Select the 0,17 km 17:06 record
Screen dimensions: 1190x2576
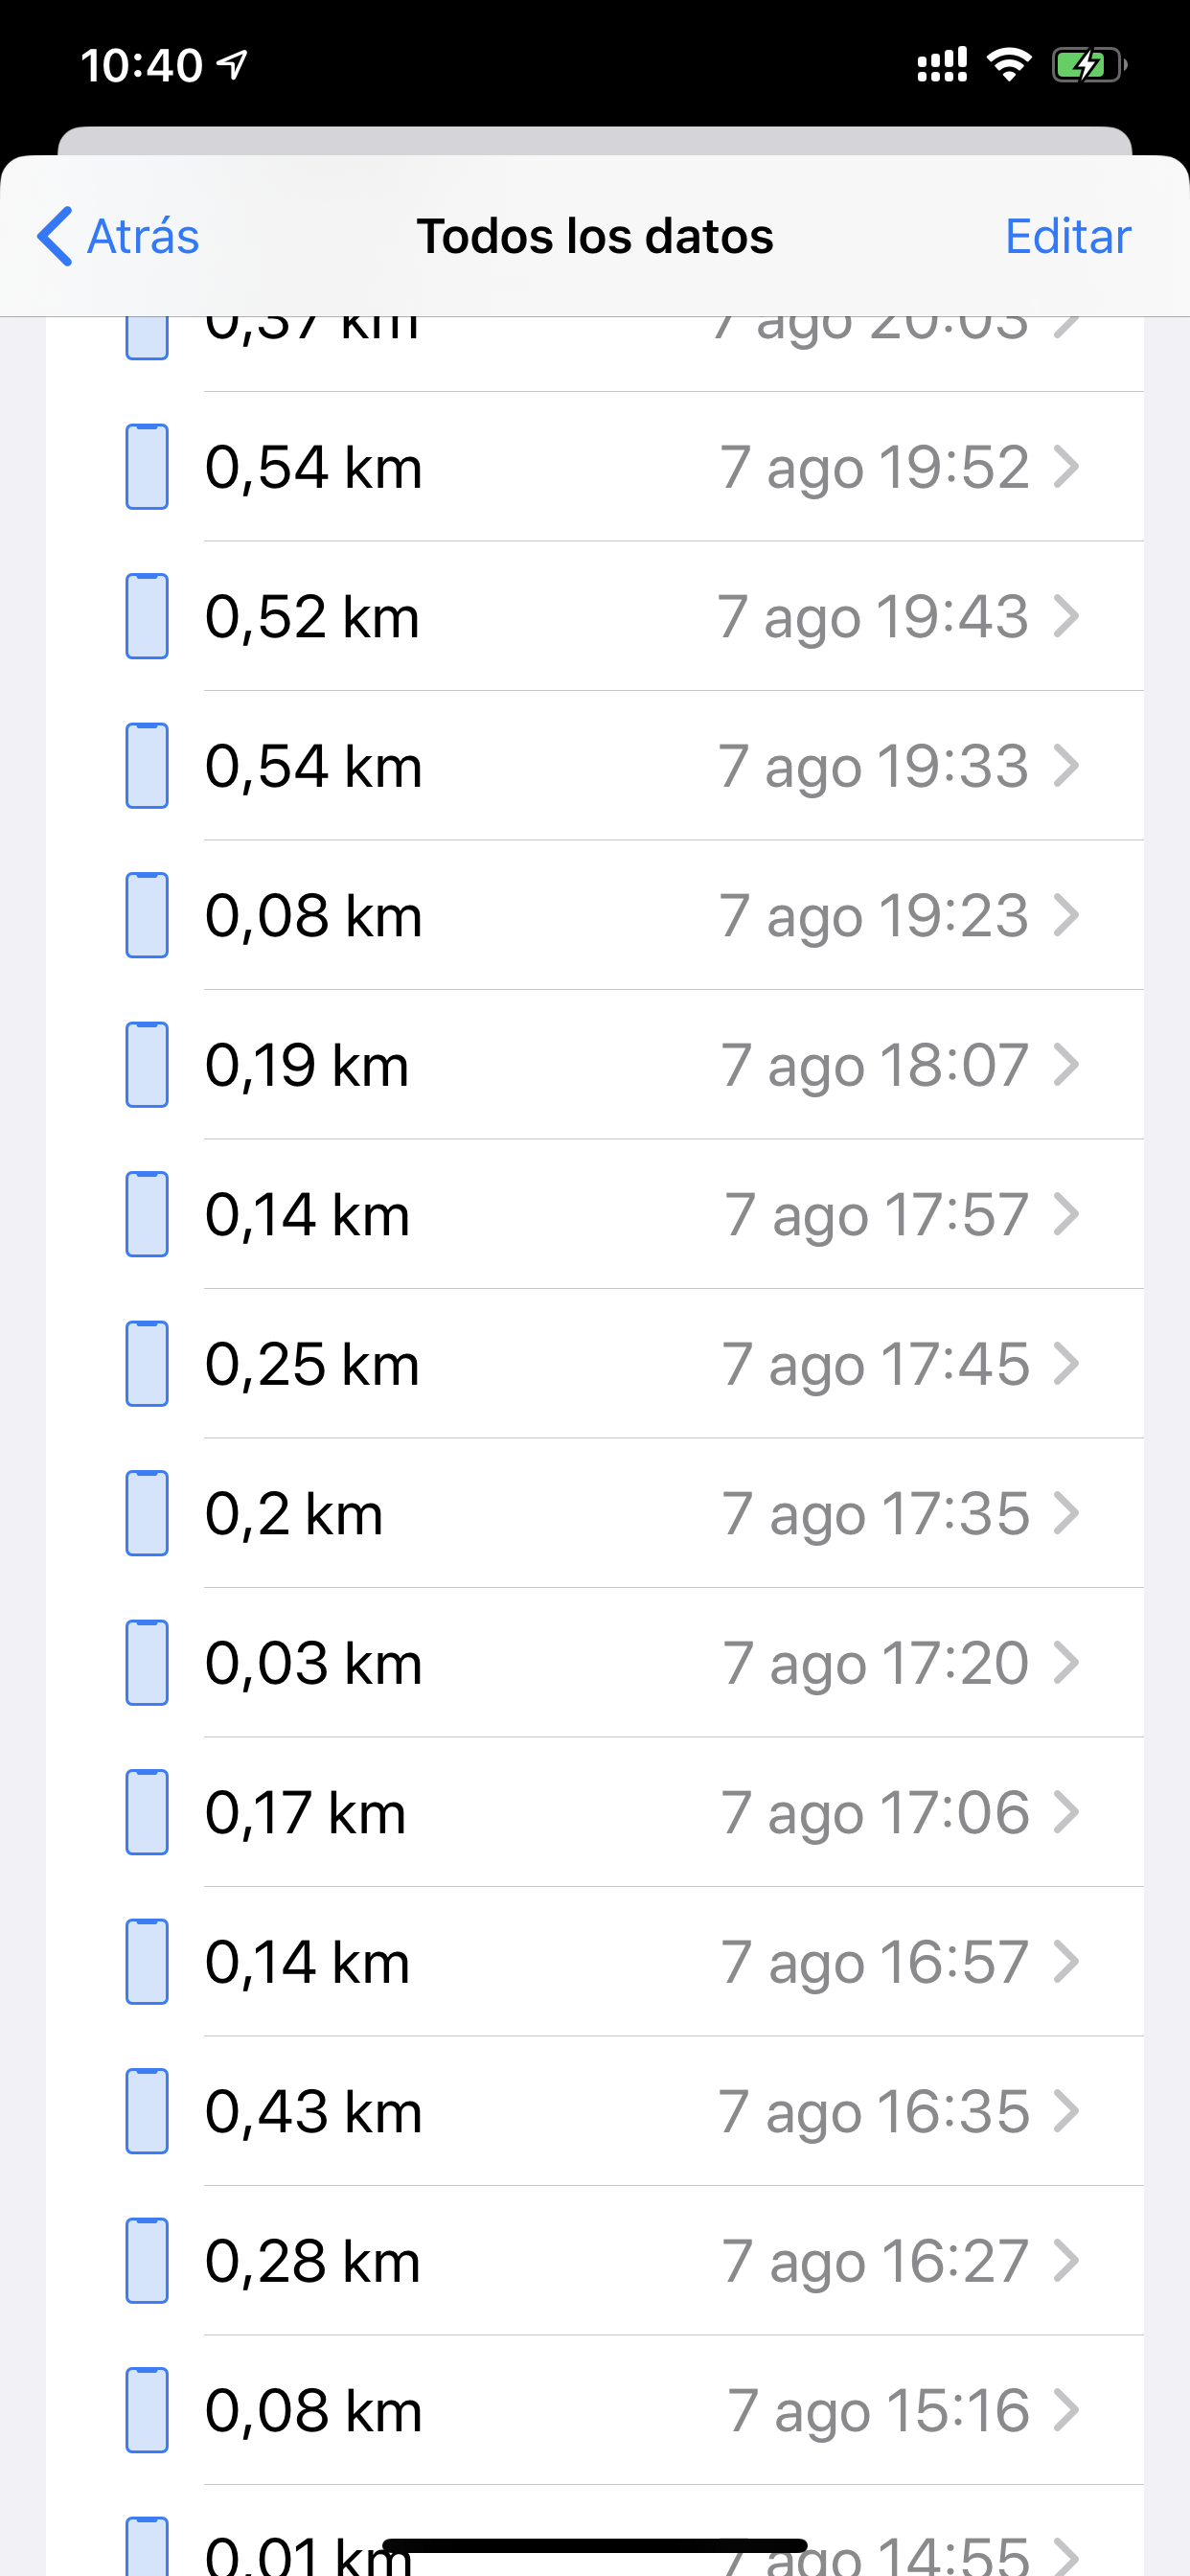coord(640,1813)
